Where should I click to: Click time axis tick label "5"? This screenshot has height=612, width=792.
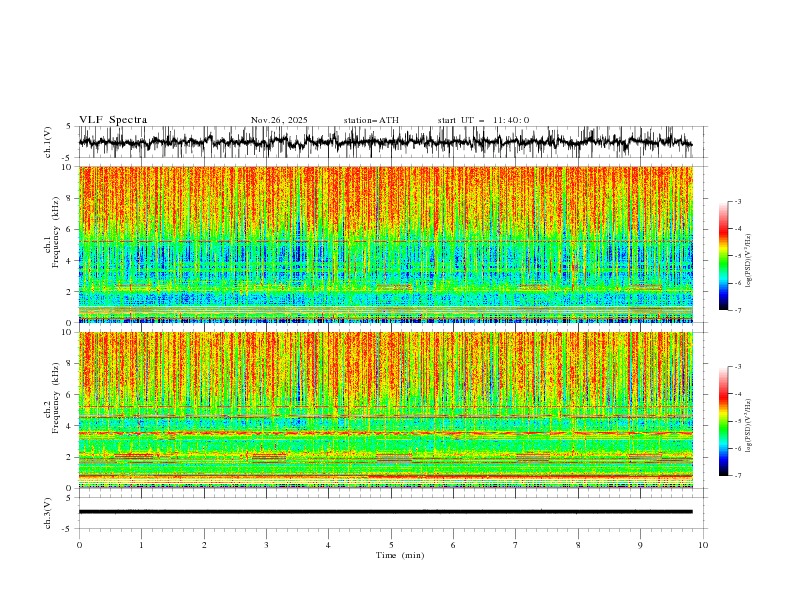(391, 545)
